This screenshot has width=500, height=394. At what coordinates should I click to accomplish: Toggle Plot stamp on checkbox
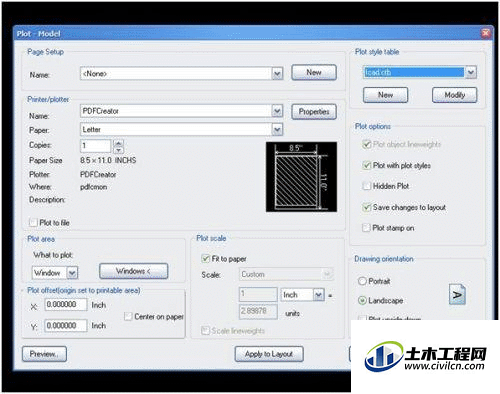tap(366, 228)
